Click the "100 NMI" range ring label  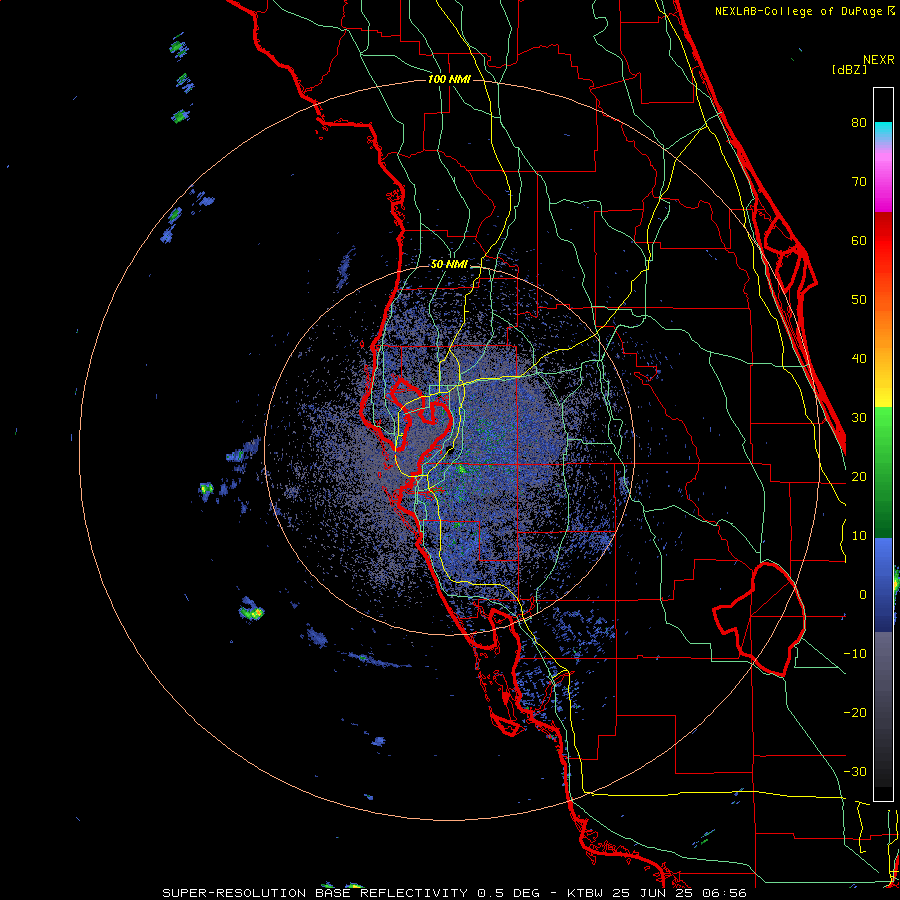[x=449, y=79]
